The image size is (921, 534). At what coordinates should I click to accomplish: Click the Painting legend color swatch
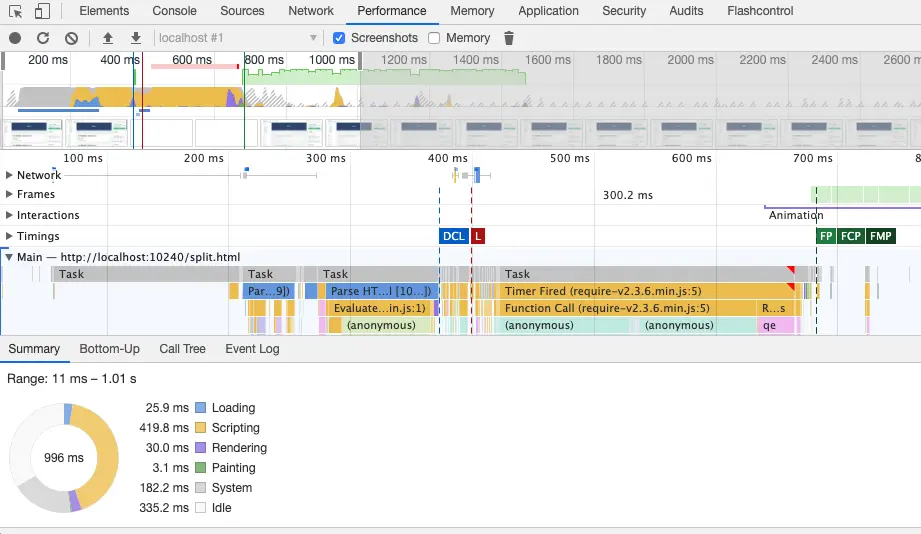tap(200, 468)
